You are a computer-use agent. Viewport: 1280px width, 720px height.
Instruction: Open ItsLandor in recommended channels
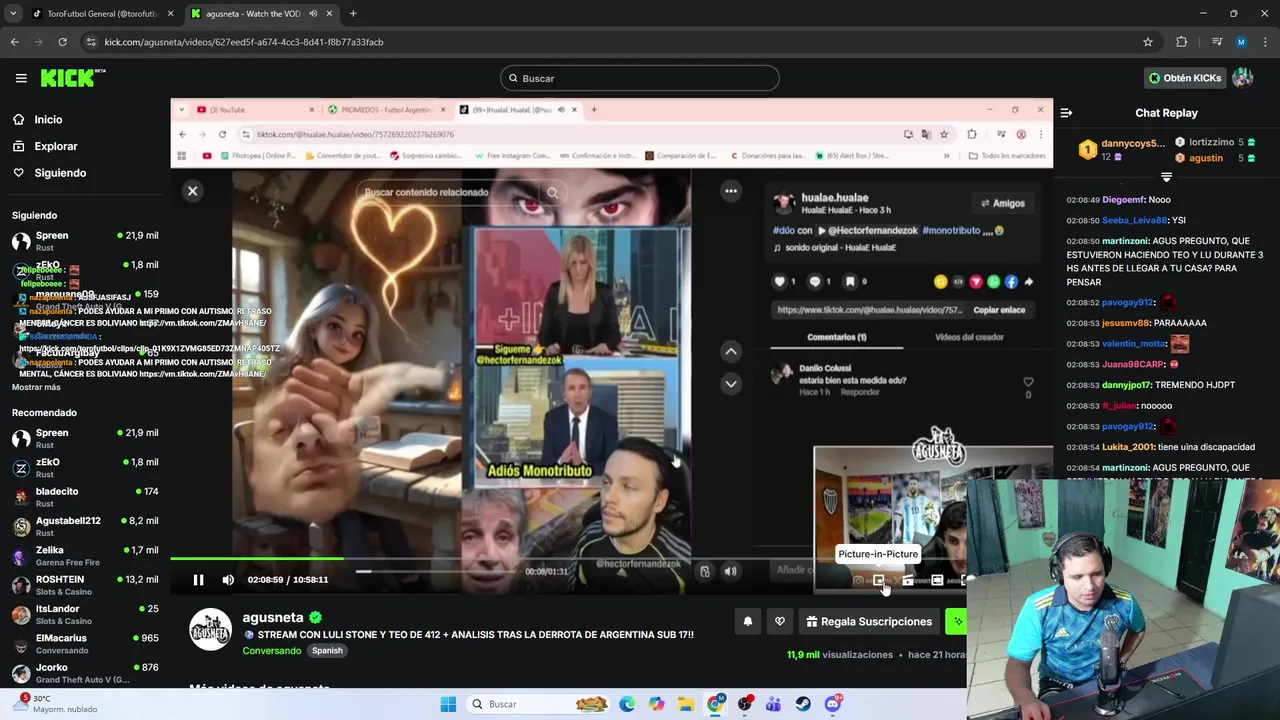[85, 614]
